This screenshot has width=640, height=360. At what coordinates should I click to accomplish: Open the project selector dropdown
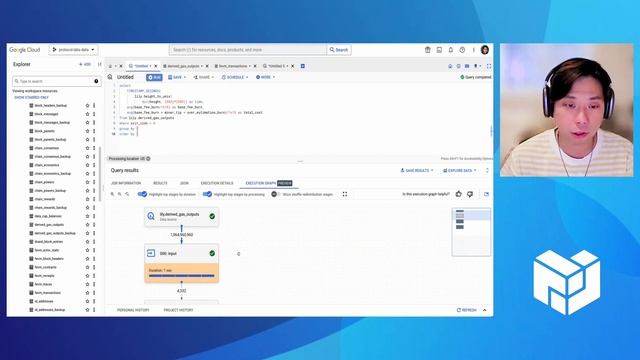tap(73, 50)
